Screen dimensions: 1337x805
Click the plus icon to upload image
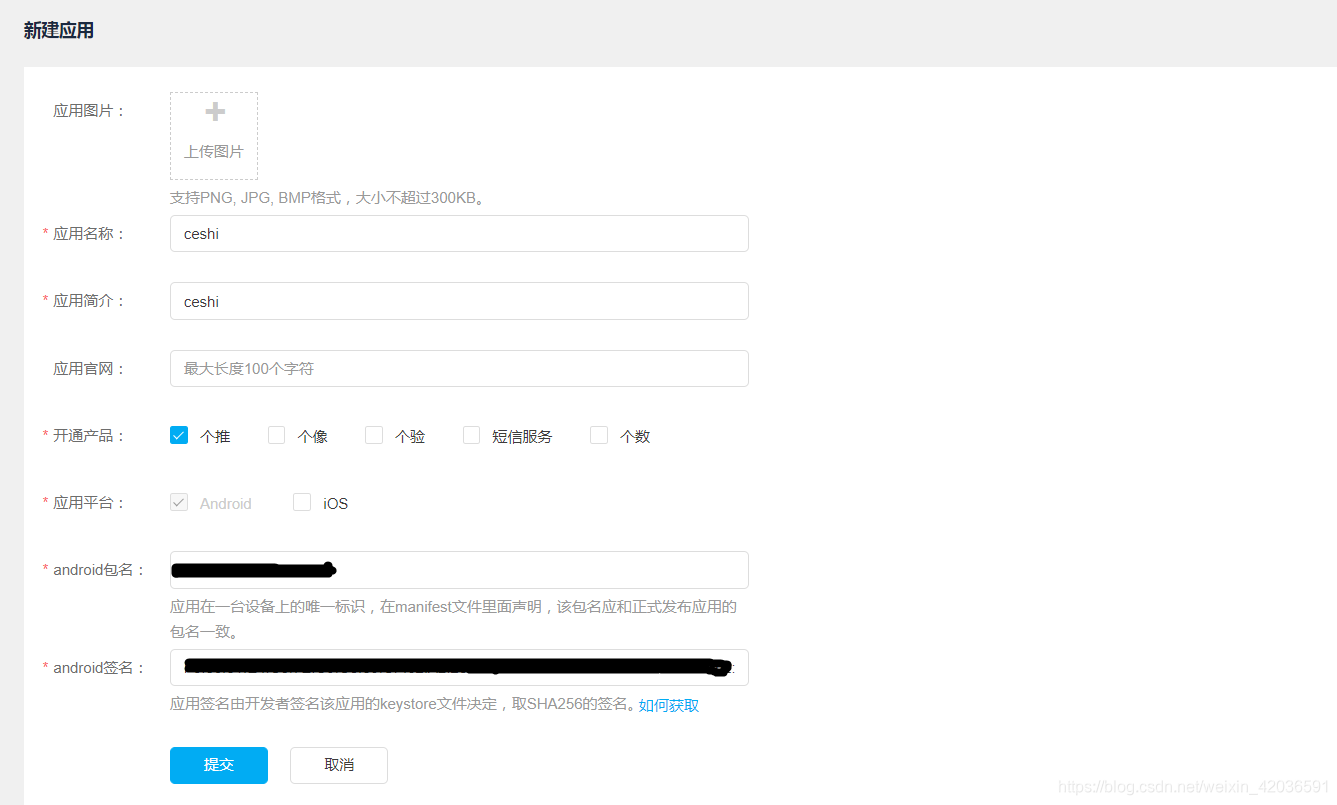(x=214, y=111)
